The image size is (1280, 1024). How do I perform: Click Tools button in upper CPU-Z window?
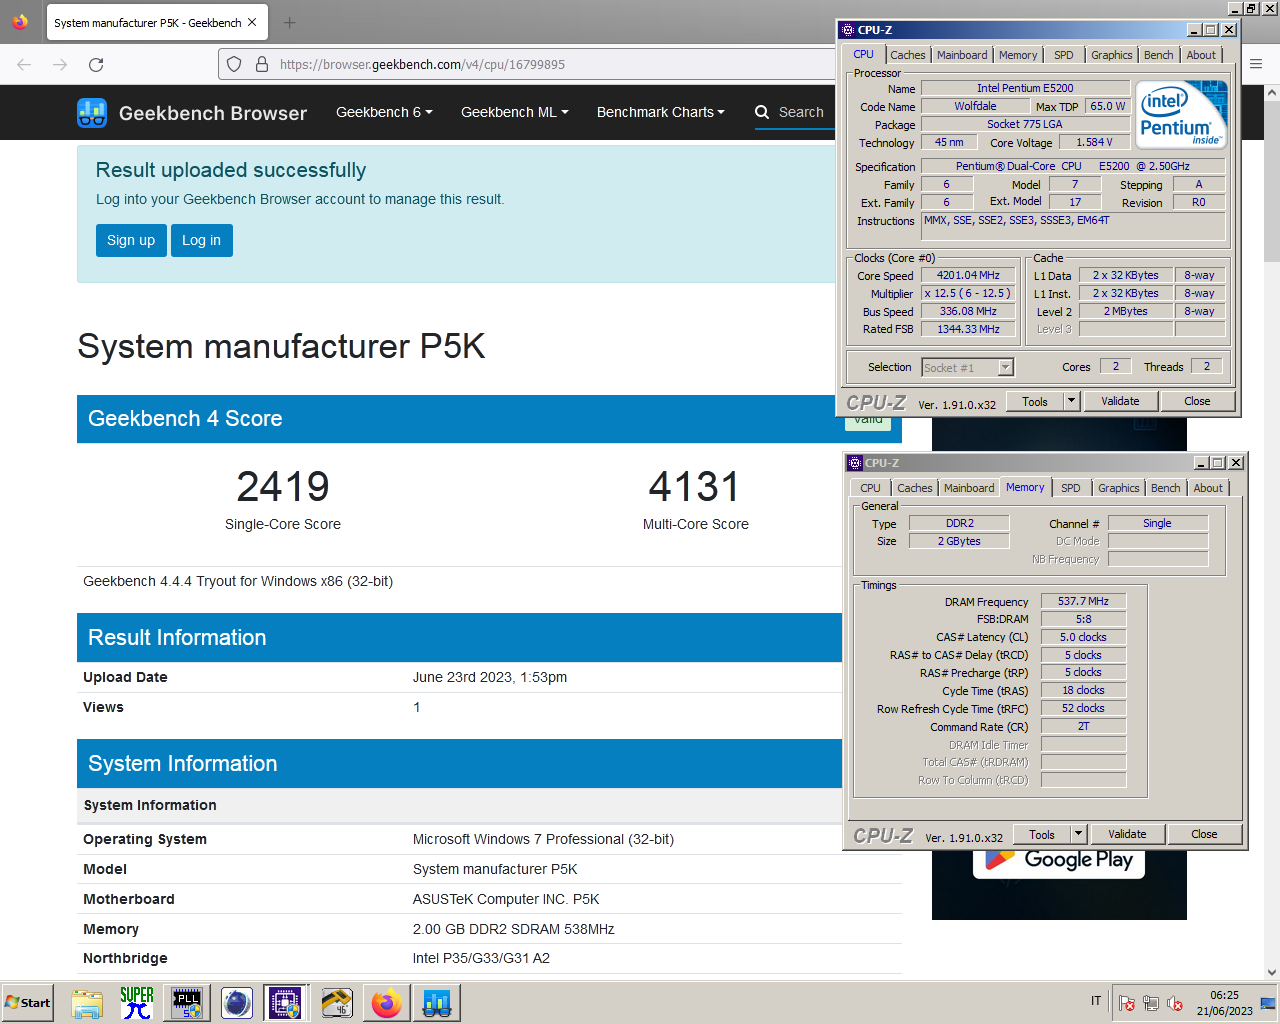point(1035,401)
